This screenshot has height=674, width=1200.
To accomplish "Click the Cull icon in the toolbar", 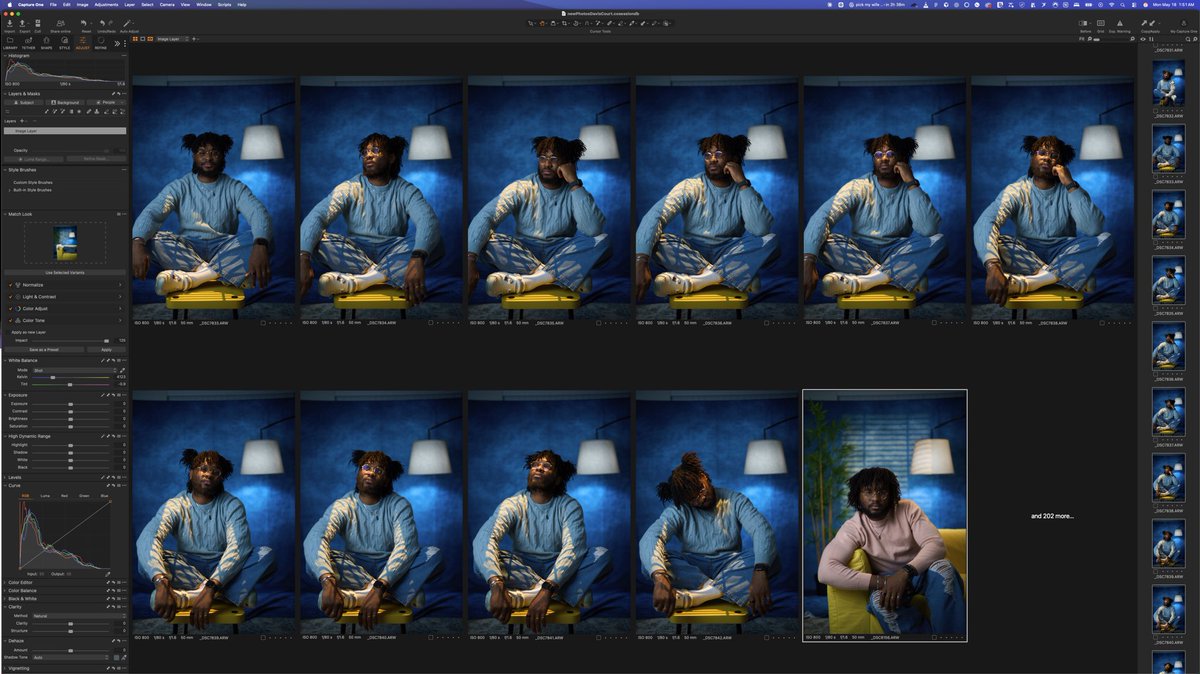I will coord(37,23).
